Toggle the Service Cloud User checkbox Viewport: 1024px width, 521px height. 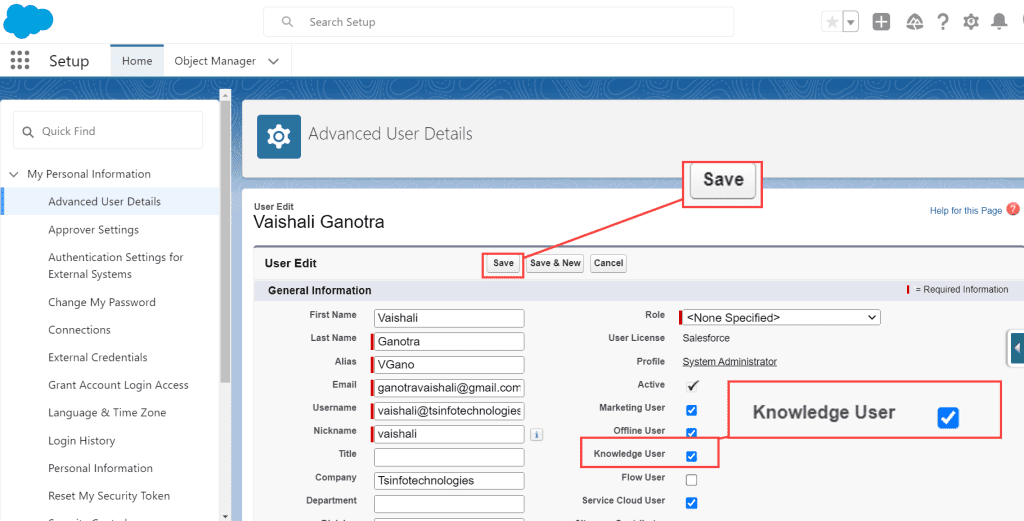click(x=692, y=503)
